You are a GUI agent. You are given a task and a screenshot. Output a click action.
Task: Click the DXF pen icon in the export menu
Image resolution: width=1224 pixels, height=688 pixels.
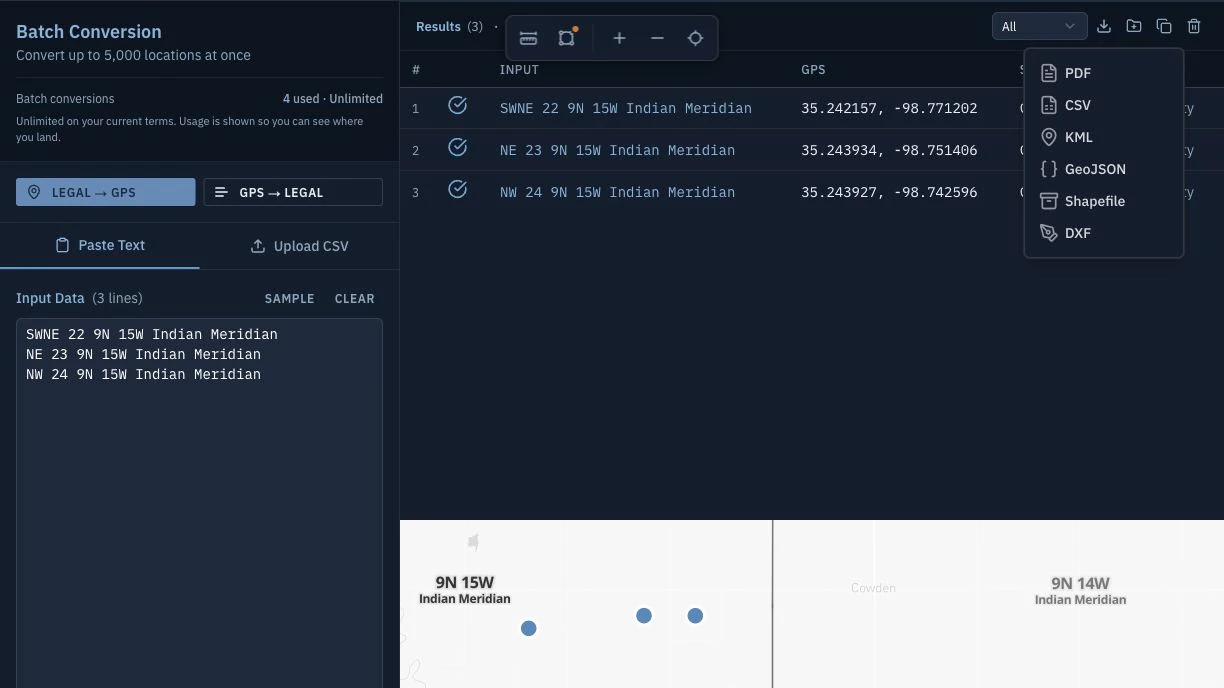1049,233
